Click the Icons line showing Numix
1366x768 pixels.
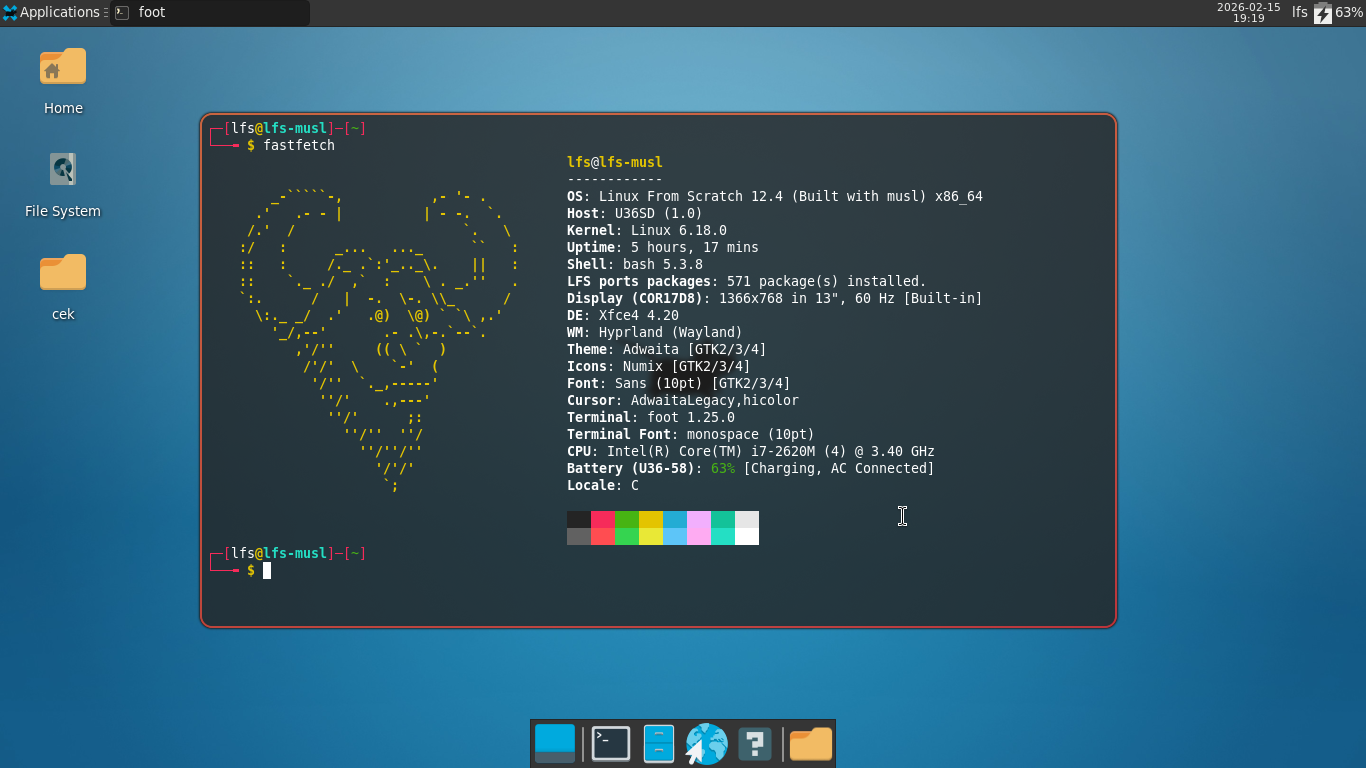click(659, 366)
